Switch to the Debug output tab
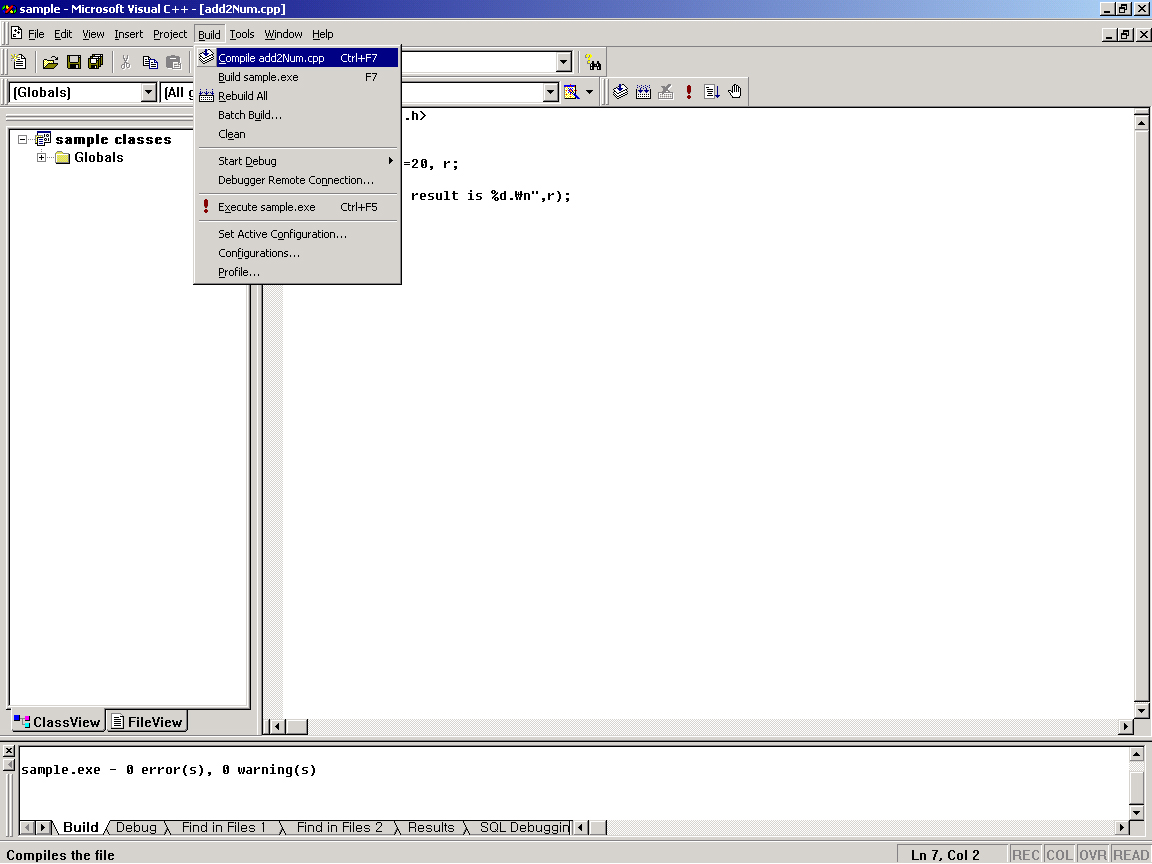 (136, 827)
